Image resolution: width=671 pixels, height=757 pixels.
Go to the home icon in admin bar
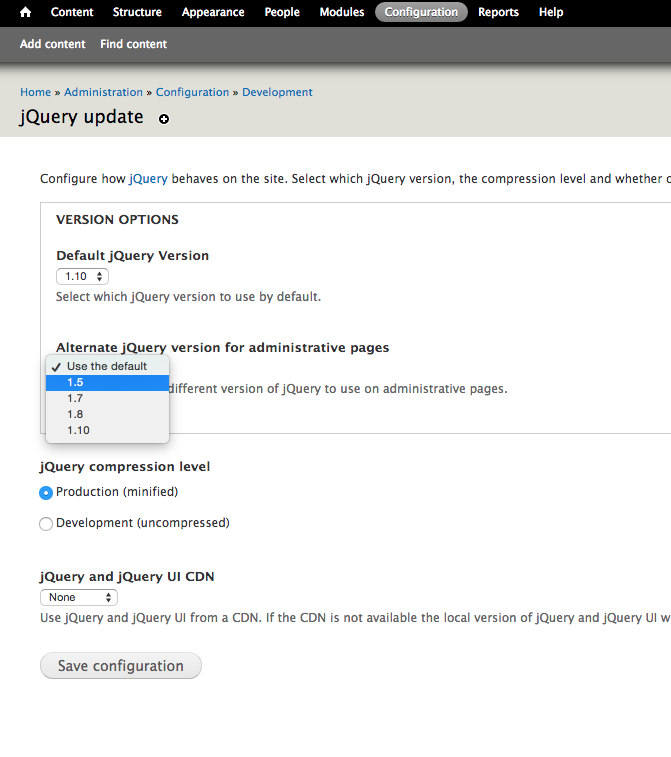26,12
